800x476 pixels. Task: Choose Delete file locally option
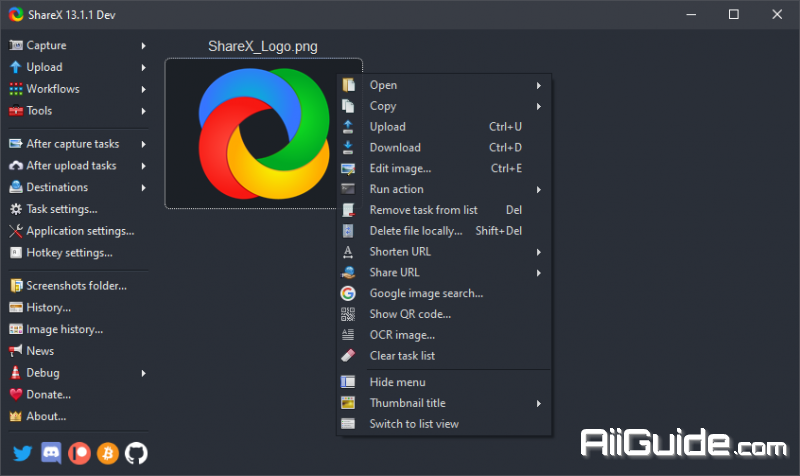click(x=444, y=231)
